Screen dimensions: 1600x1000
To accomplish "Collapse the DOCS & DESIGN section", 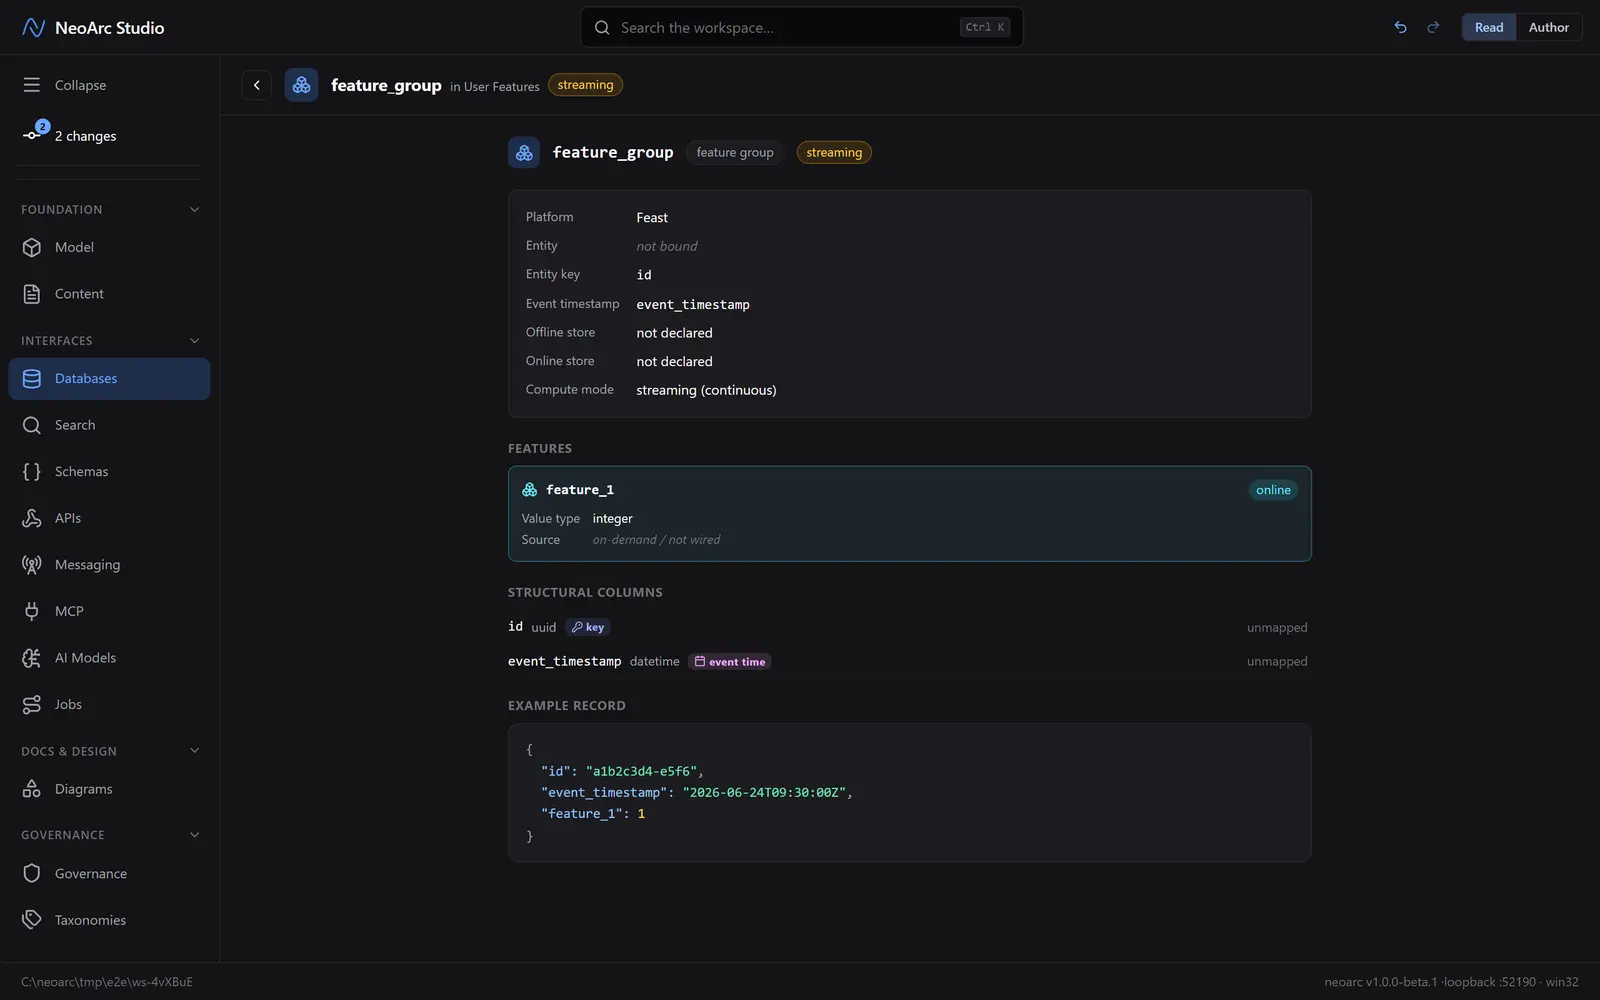I will (195, 751).
